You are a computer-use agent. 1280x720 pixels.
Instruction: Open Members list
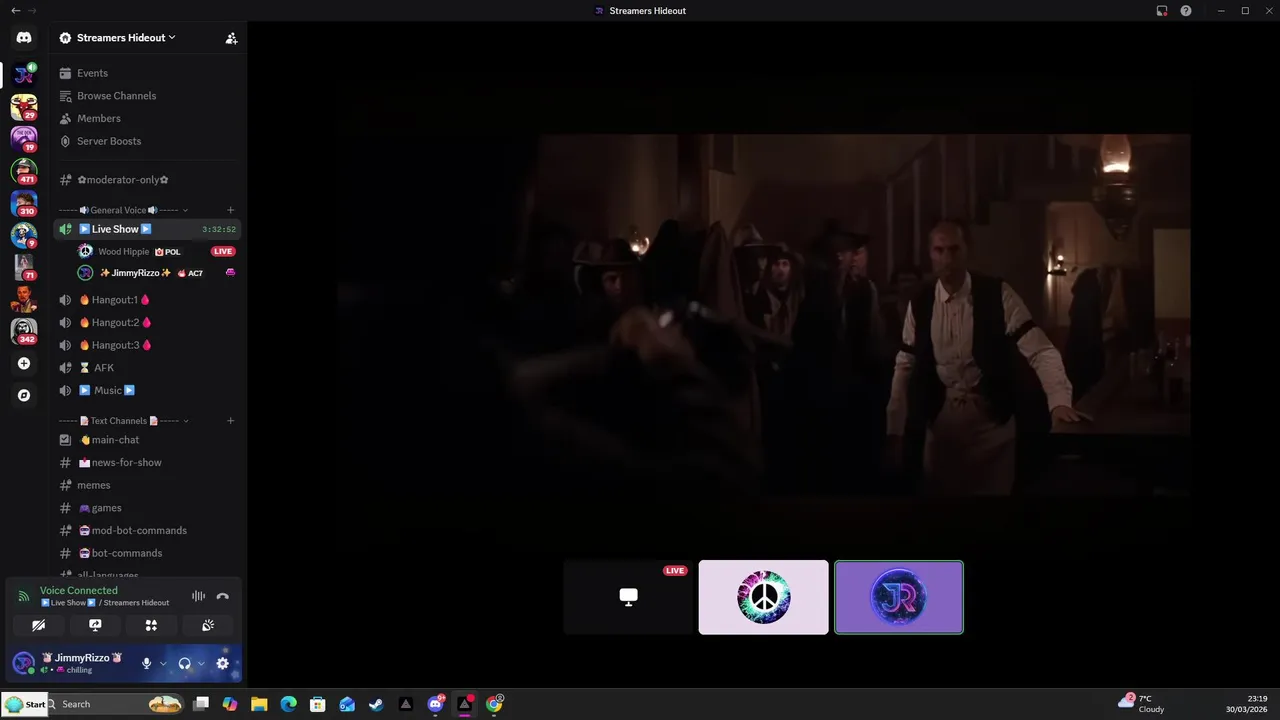coord(148,118)
